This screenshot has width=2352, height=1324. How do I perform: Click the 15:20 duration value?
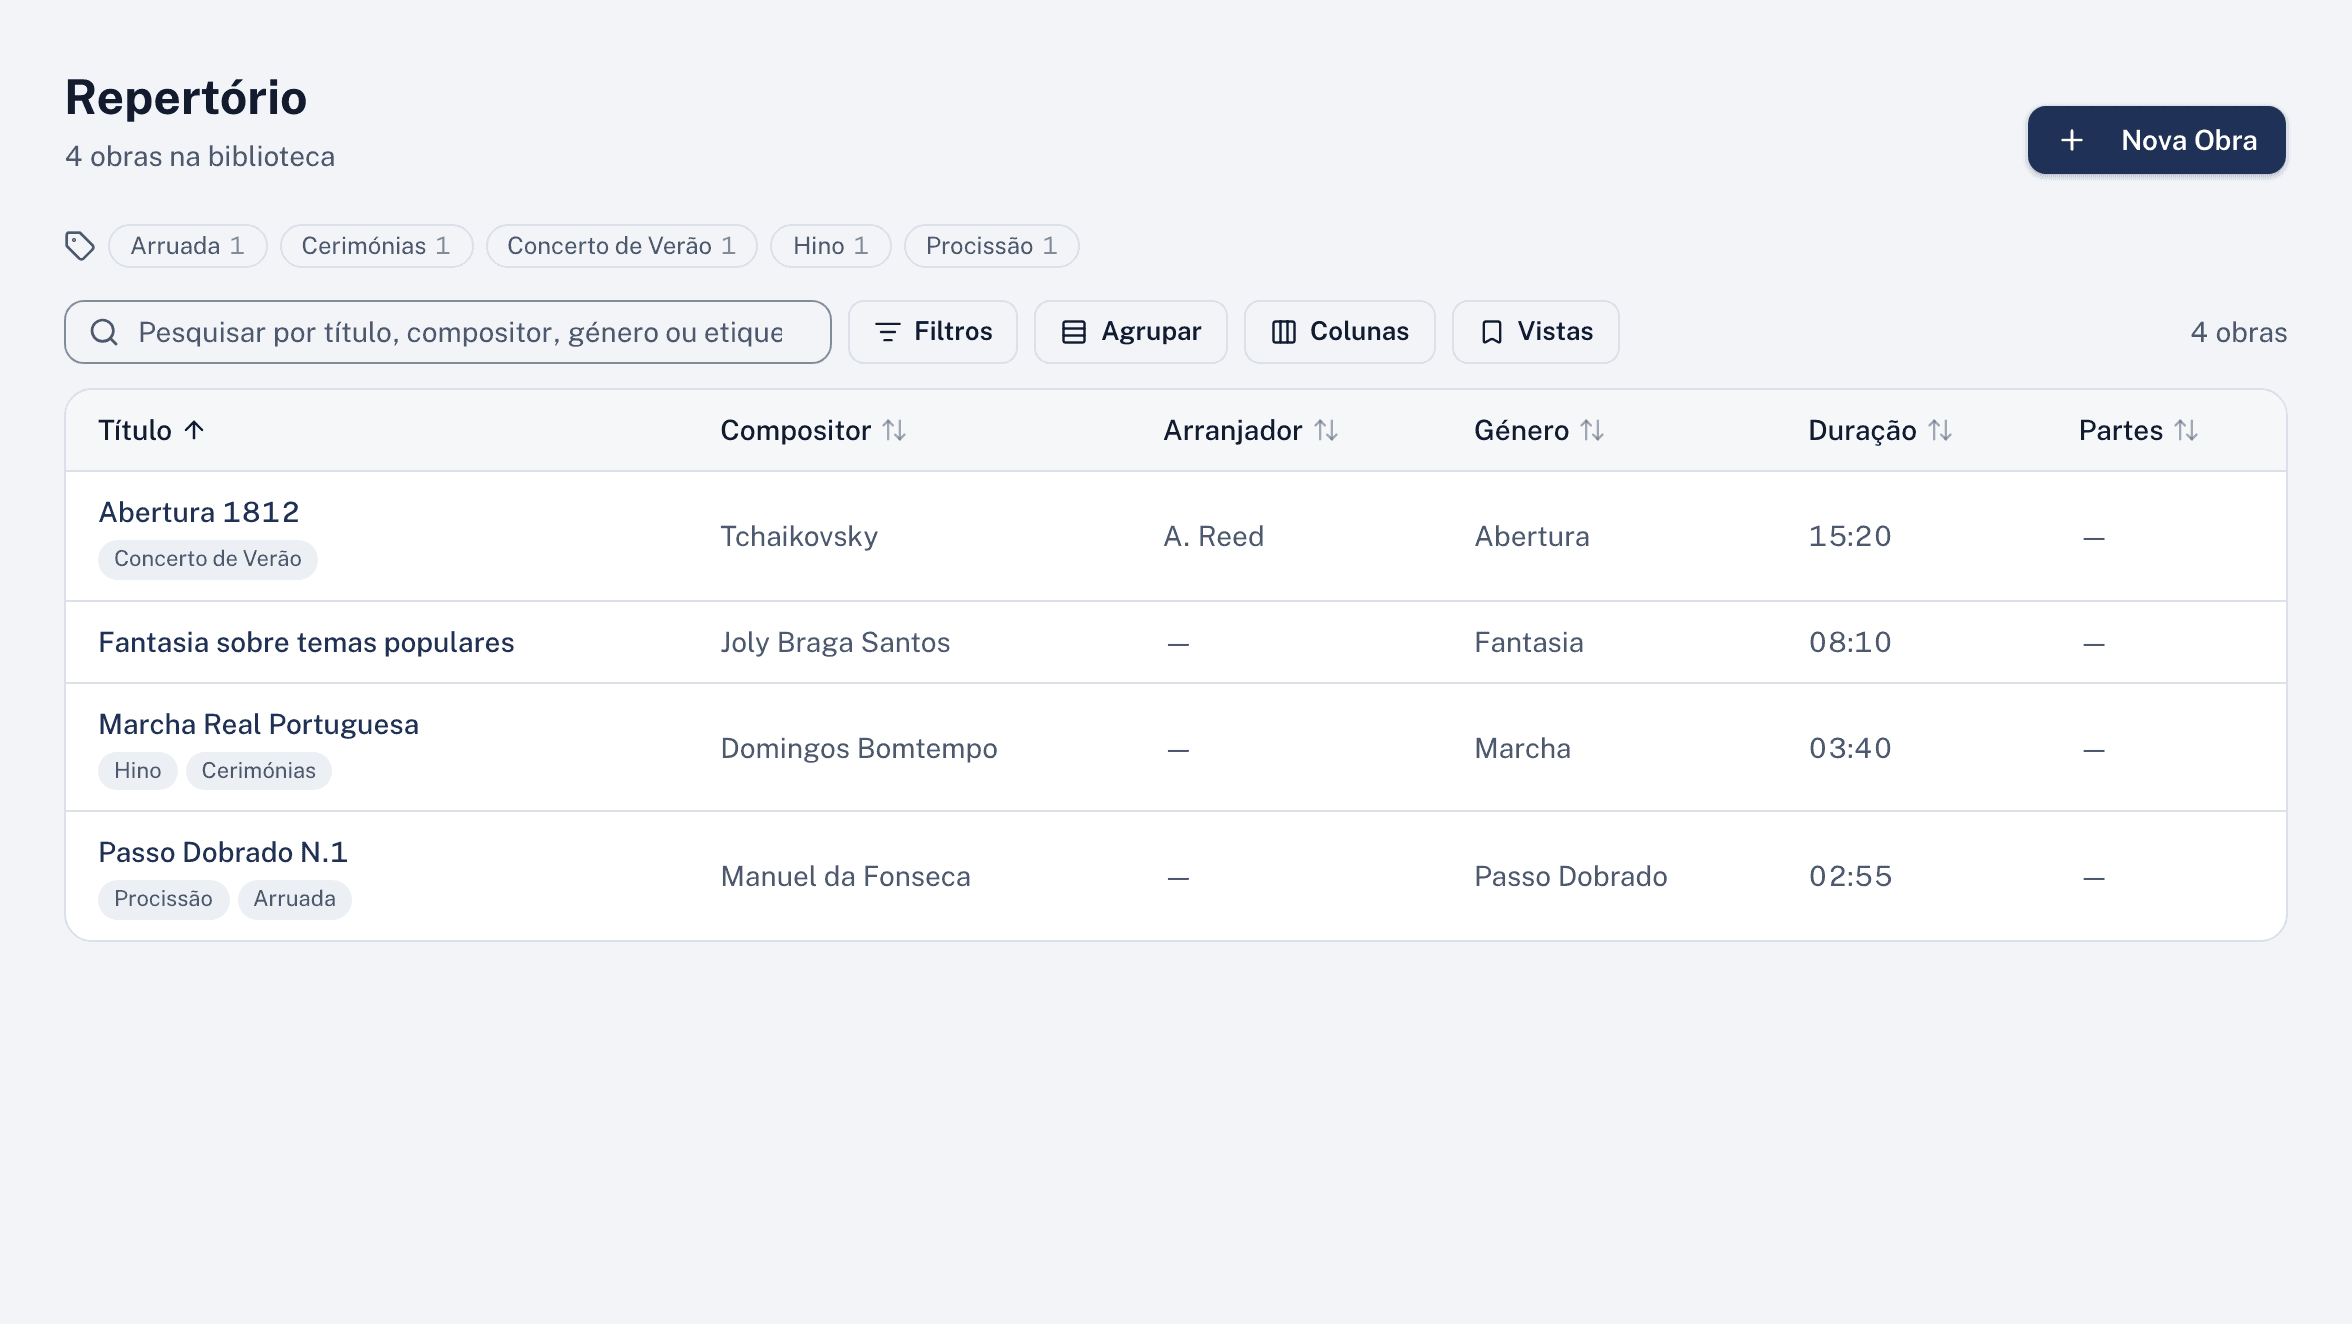coord(1850,536)
